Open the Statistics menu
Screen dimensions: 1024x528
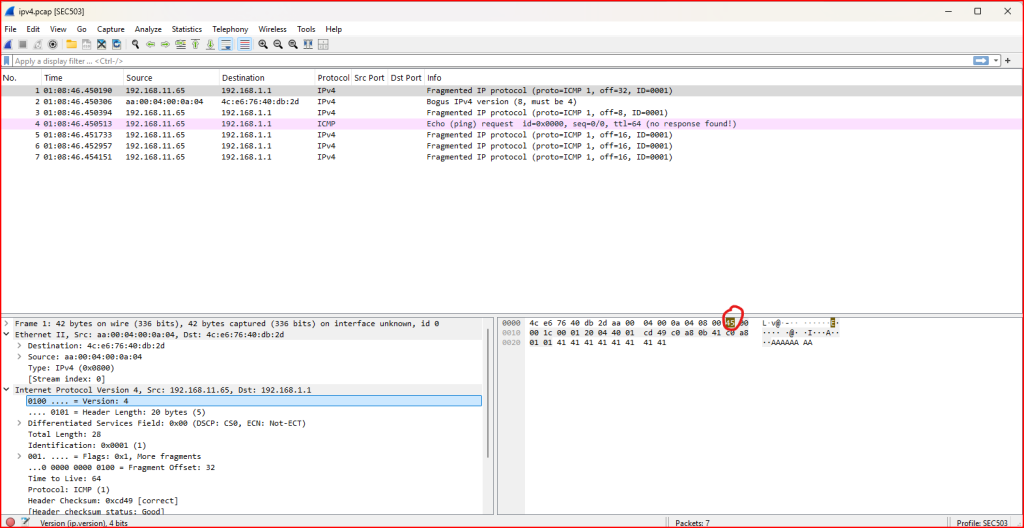click(187, 29)
